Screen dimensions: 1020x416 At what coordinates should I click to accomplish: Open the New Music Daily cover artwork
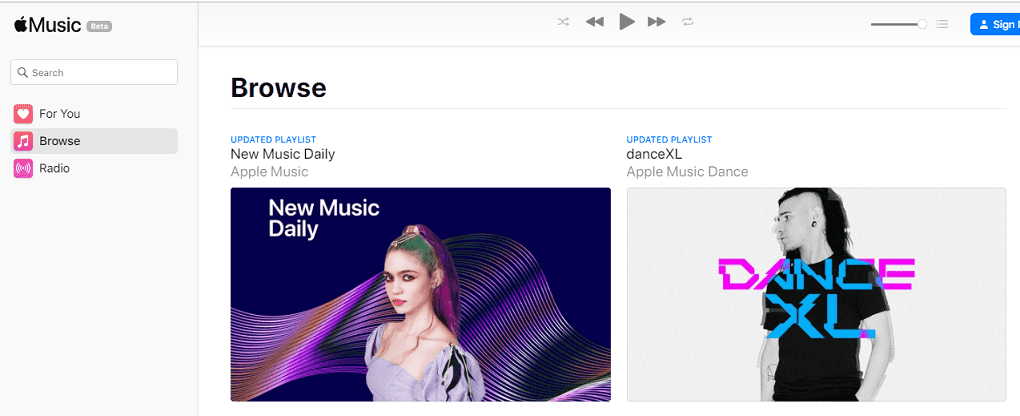(420, 294)
